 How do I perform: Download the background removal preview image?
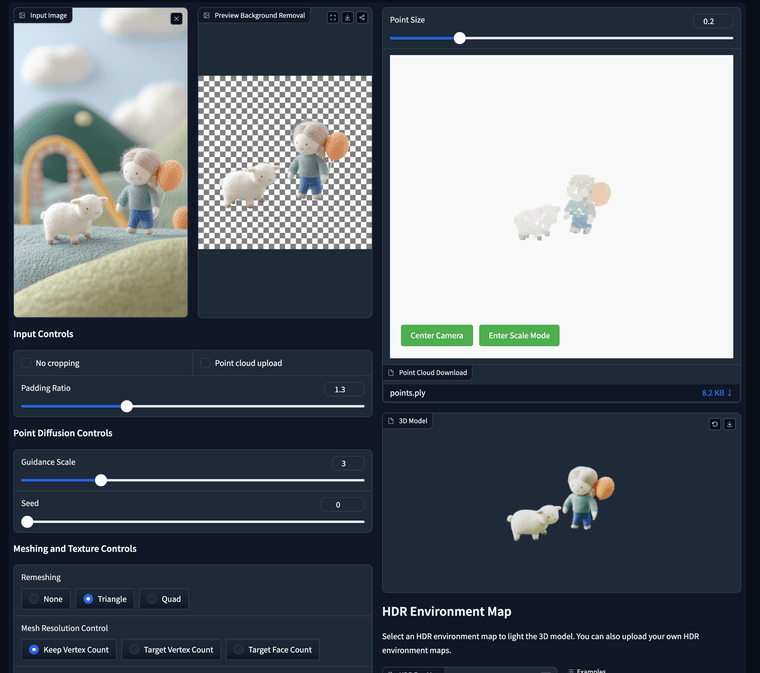[x=347, y=17]
